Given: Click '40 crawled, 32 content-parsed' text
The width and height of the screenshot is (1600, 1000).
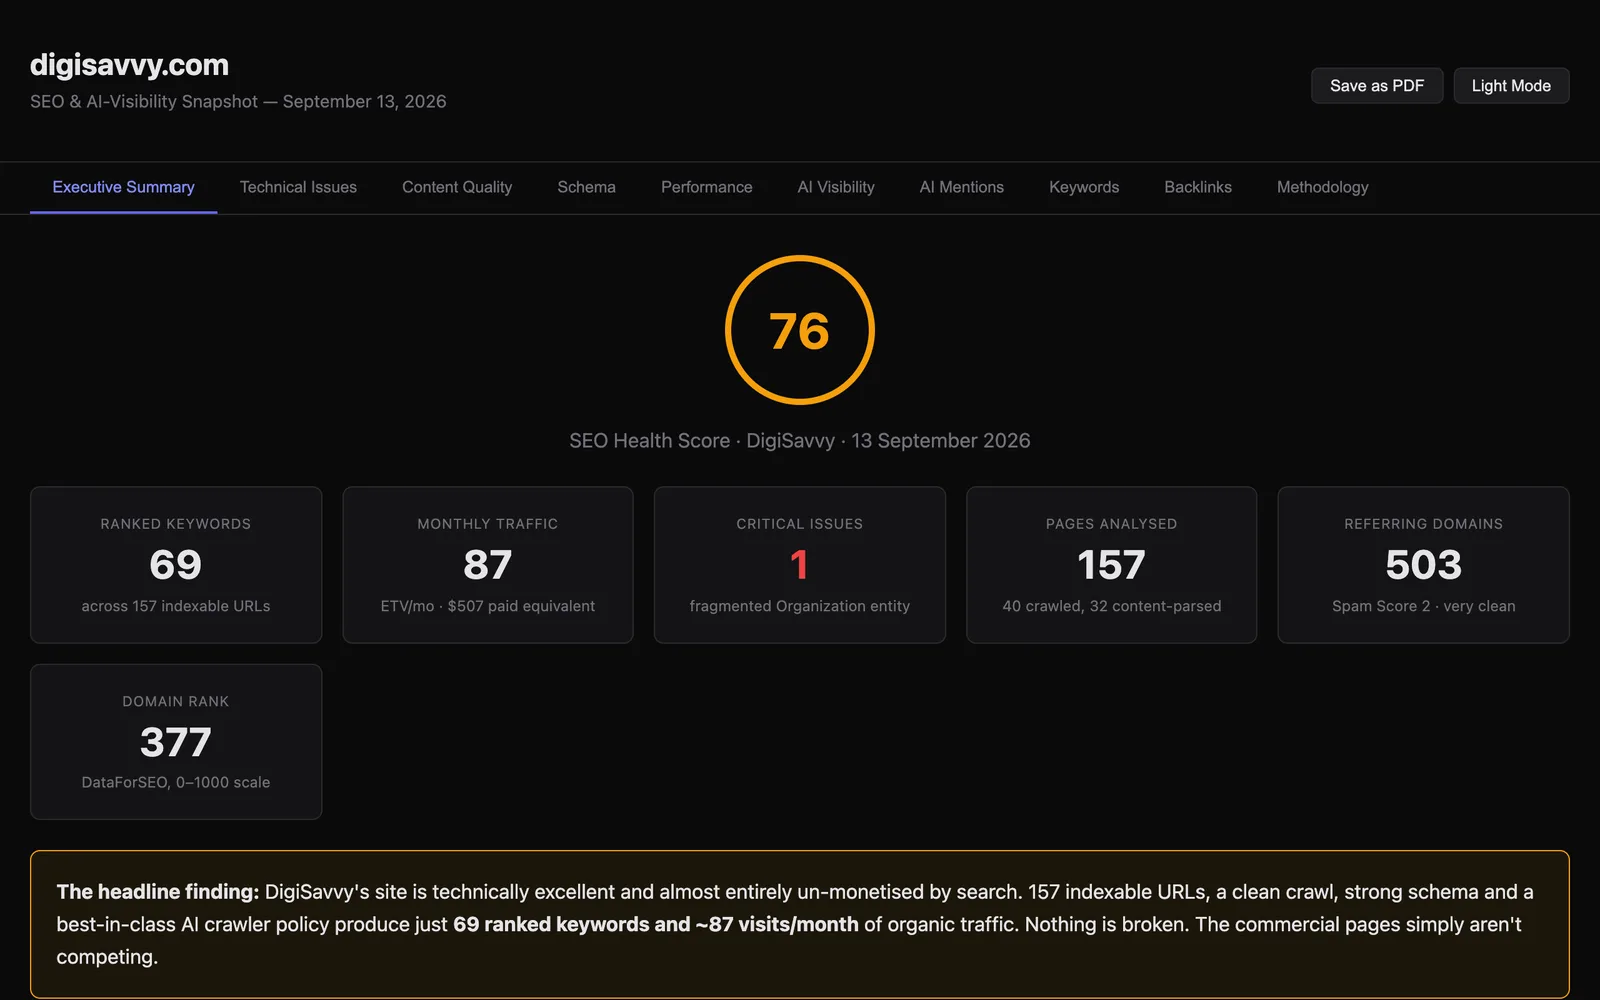Looking at the screenshot, I should 1111,606.
